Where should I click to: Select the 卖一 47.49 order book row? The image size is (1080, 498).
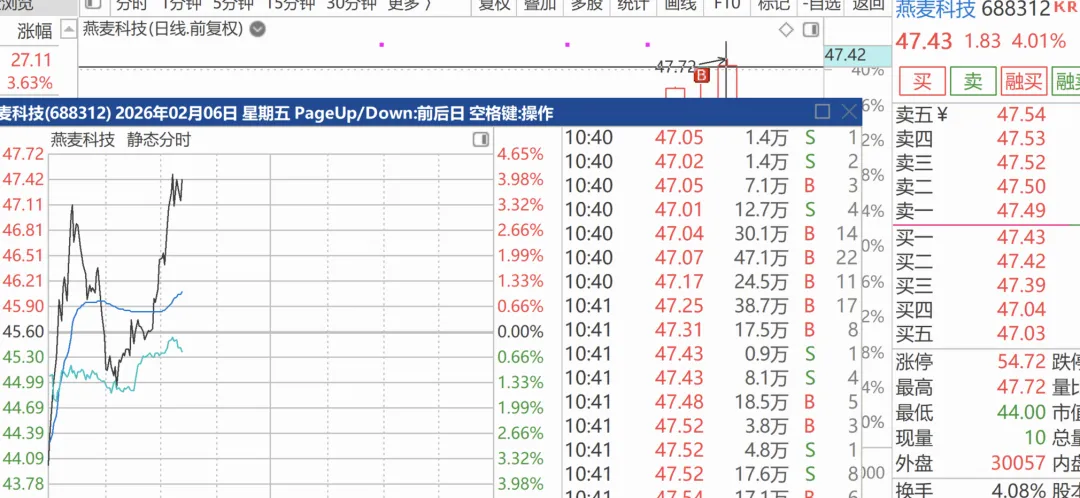986,211
